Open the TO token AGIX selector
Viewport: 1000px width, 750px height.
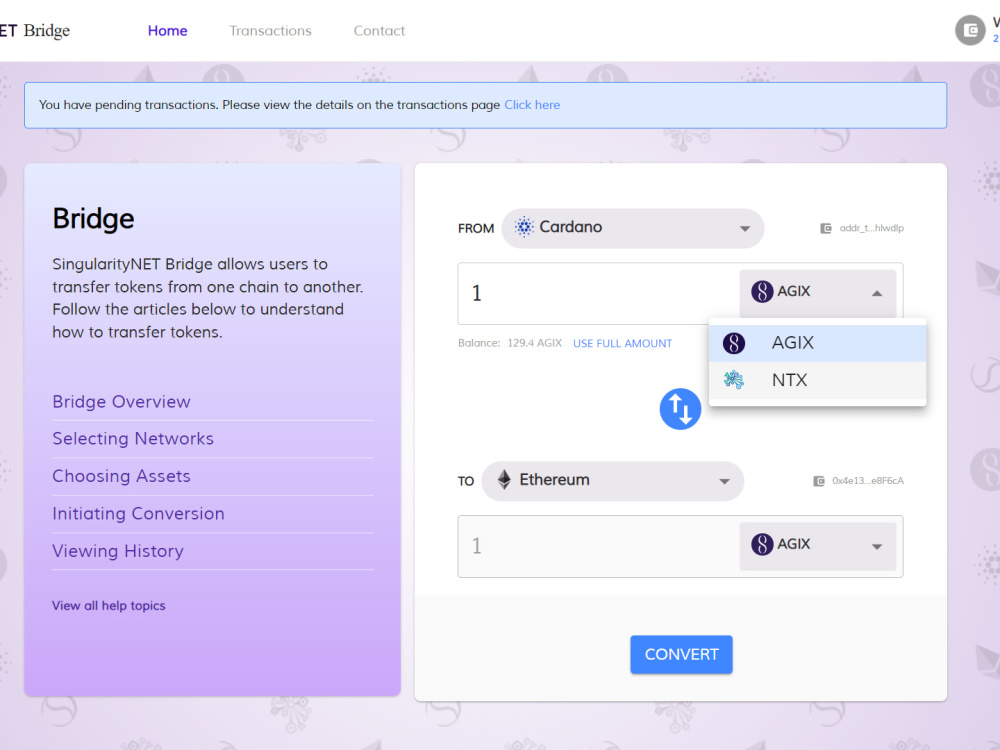[x=818, y=547]
